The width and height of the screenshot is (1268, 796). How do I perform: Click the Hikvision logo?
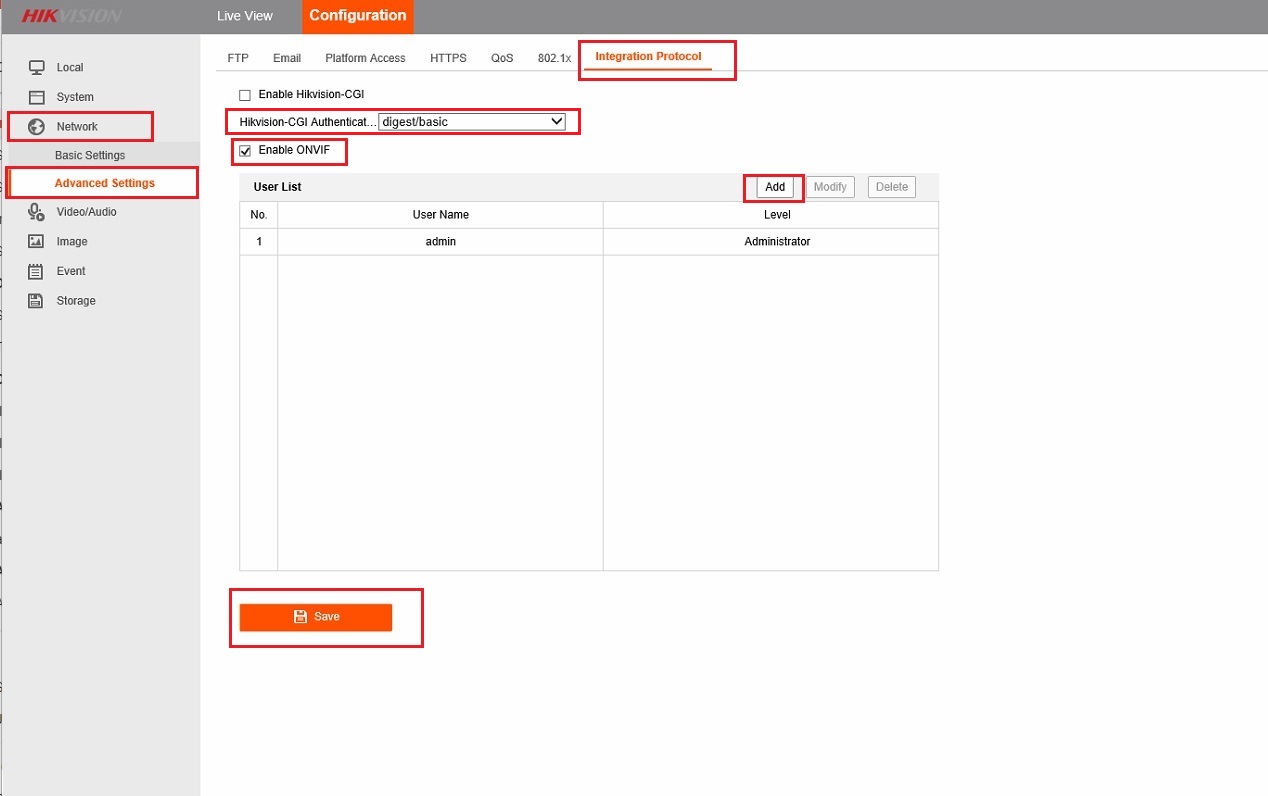tap(71, 16)
